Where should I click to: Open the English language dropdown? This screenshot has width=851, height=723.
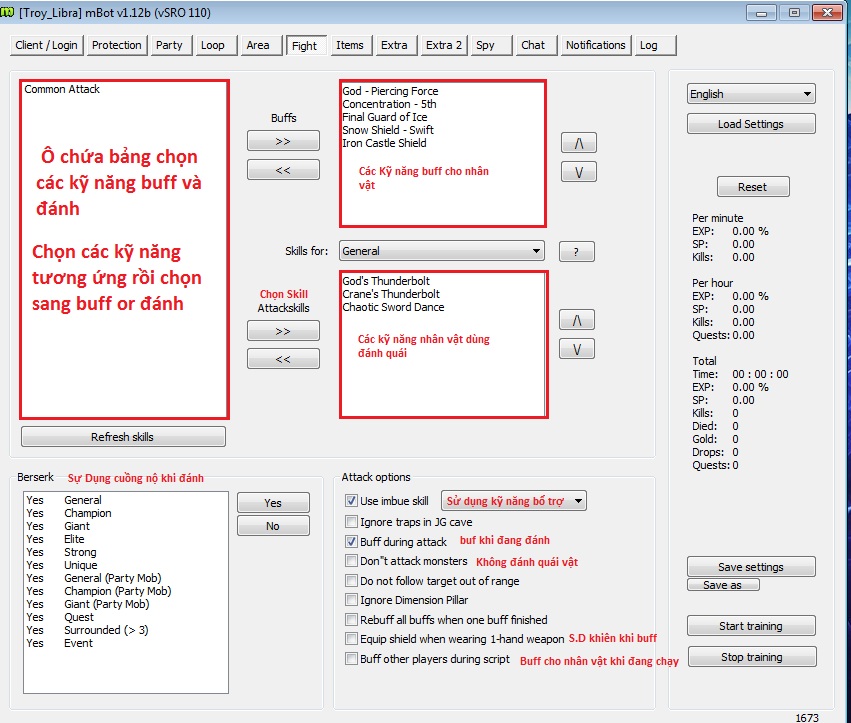click(751, 94)
